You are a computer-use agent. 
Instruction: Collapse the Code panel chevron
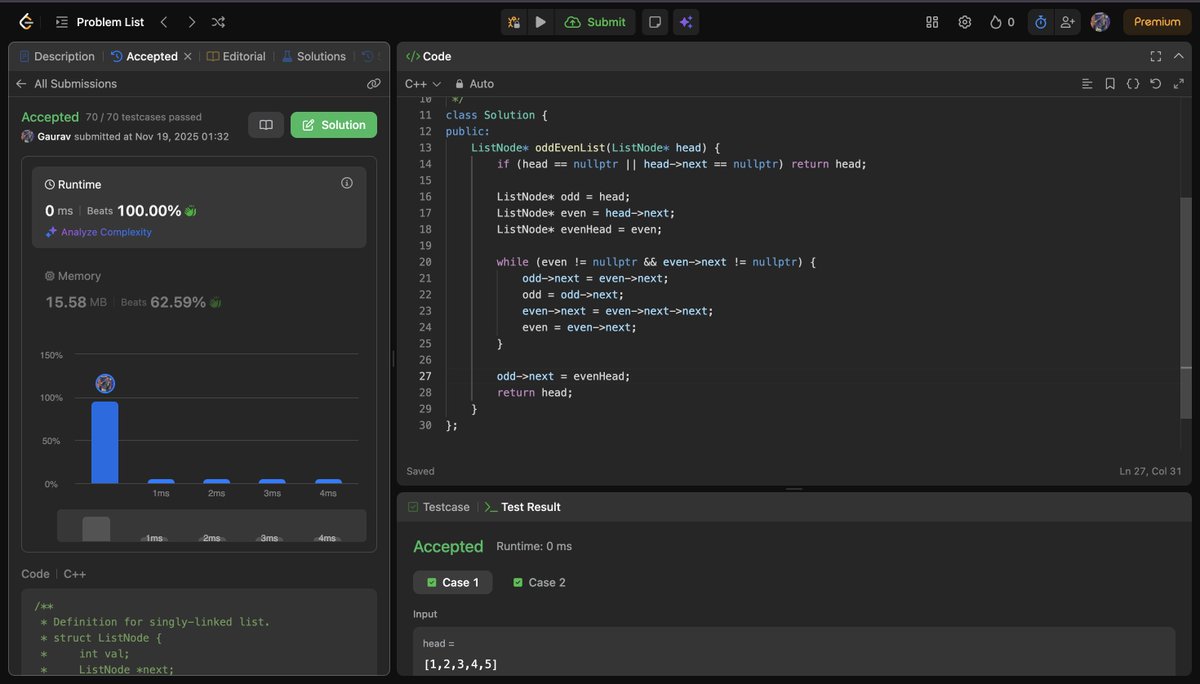(x=1180, y=57)
